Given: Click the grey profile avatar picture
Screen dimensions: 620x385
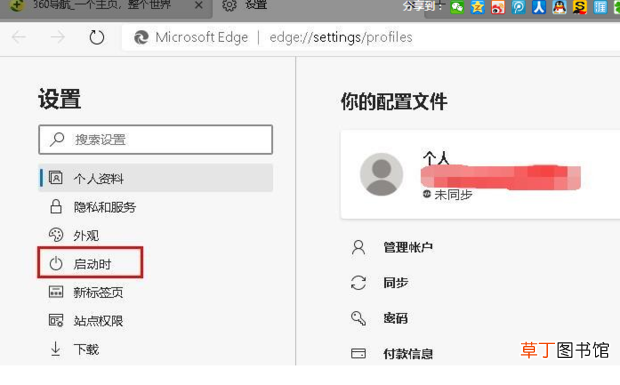Looking at the screenshot, I should pos(381,174).
